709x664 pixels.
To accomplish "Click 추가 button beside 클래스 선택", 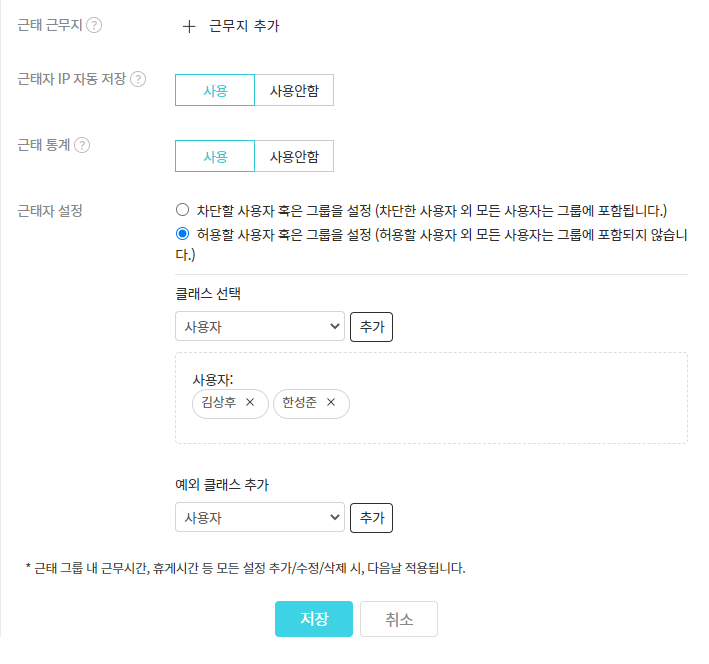I will coord(371,327).
